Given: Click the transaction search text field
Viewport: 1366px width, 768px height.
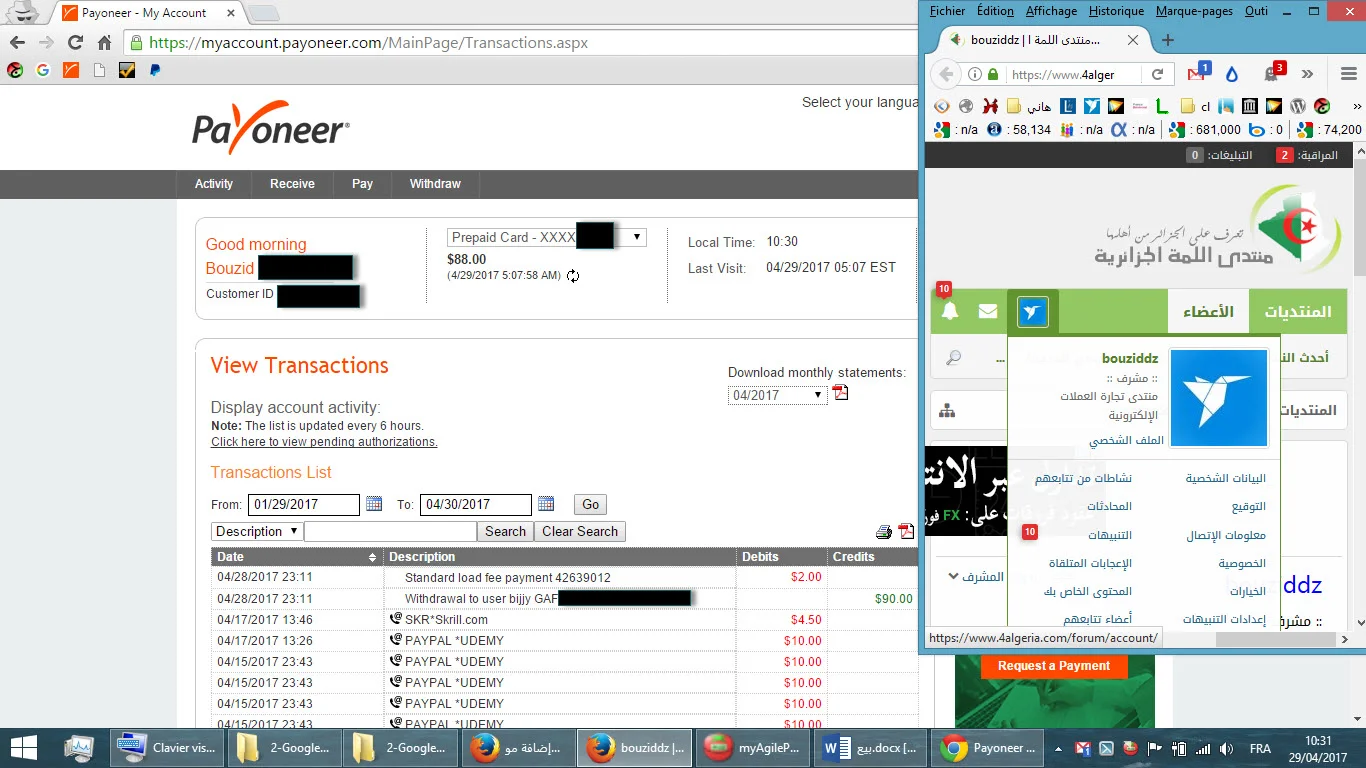Looking at the screenshot, I should tap(390, 532).
